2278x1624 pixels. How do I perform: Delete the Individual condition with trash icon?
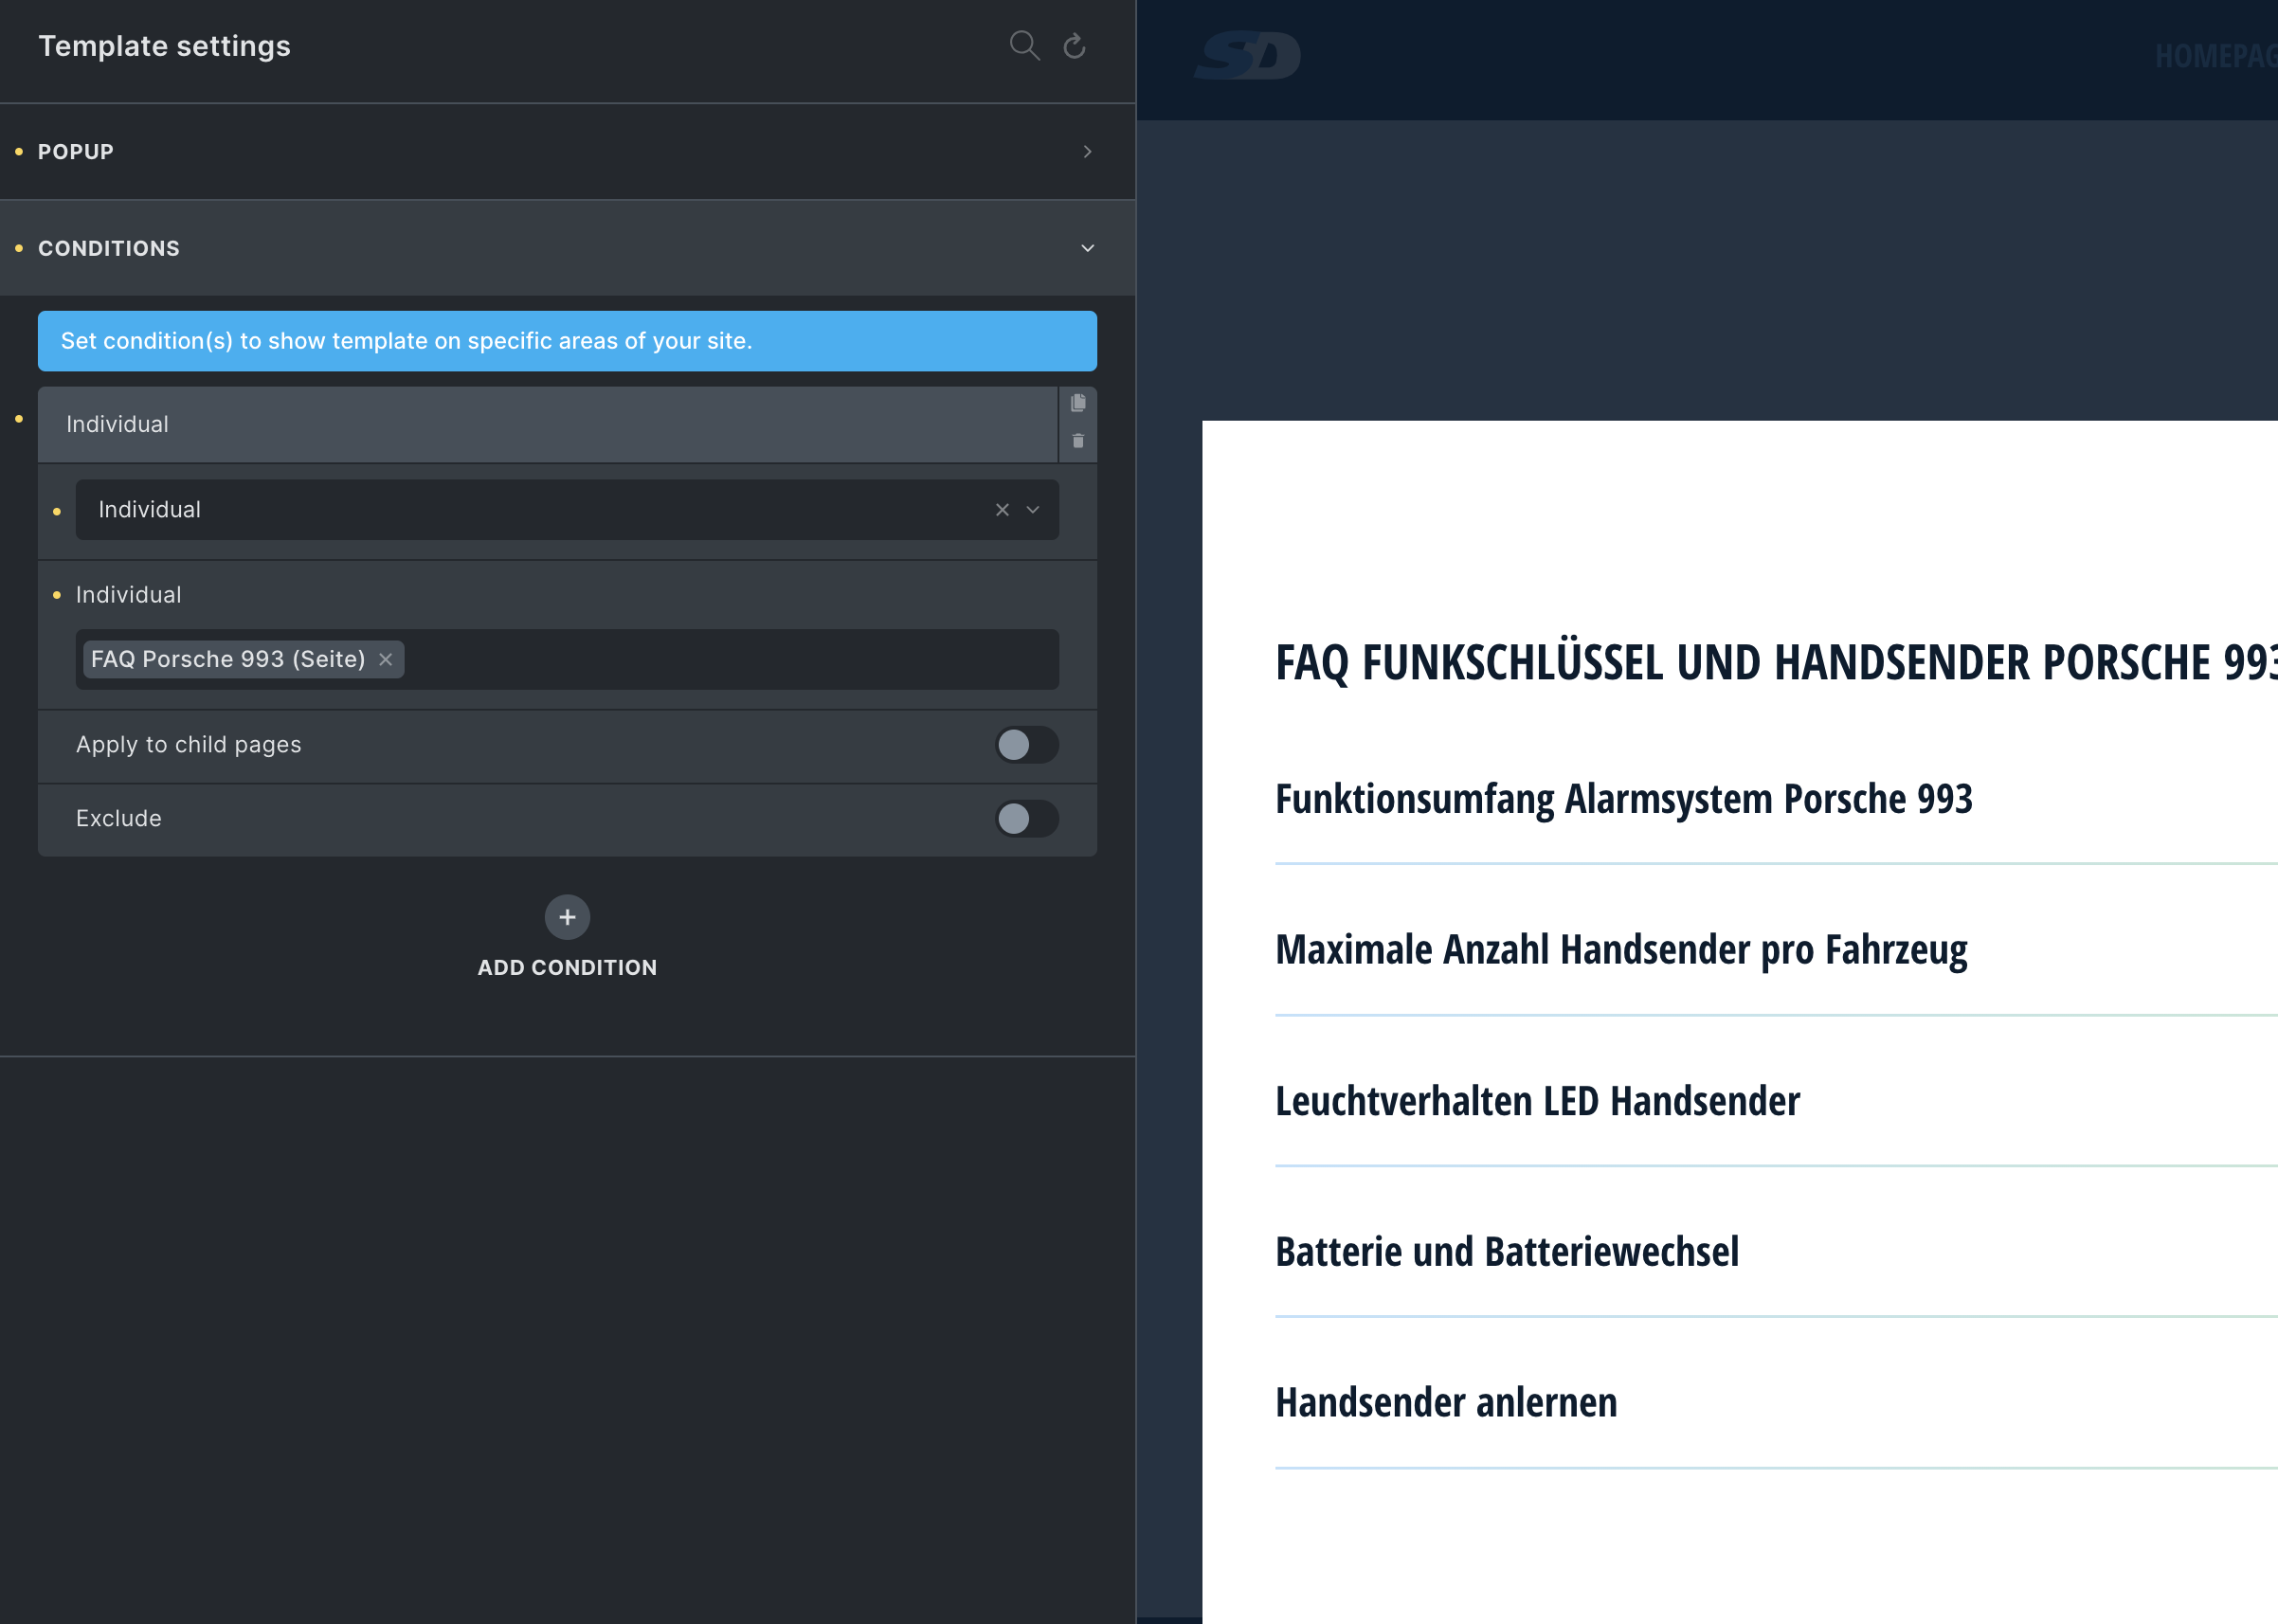click(x=1078, y=441)
